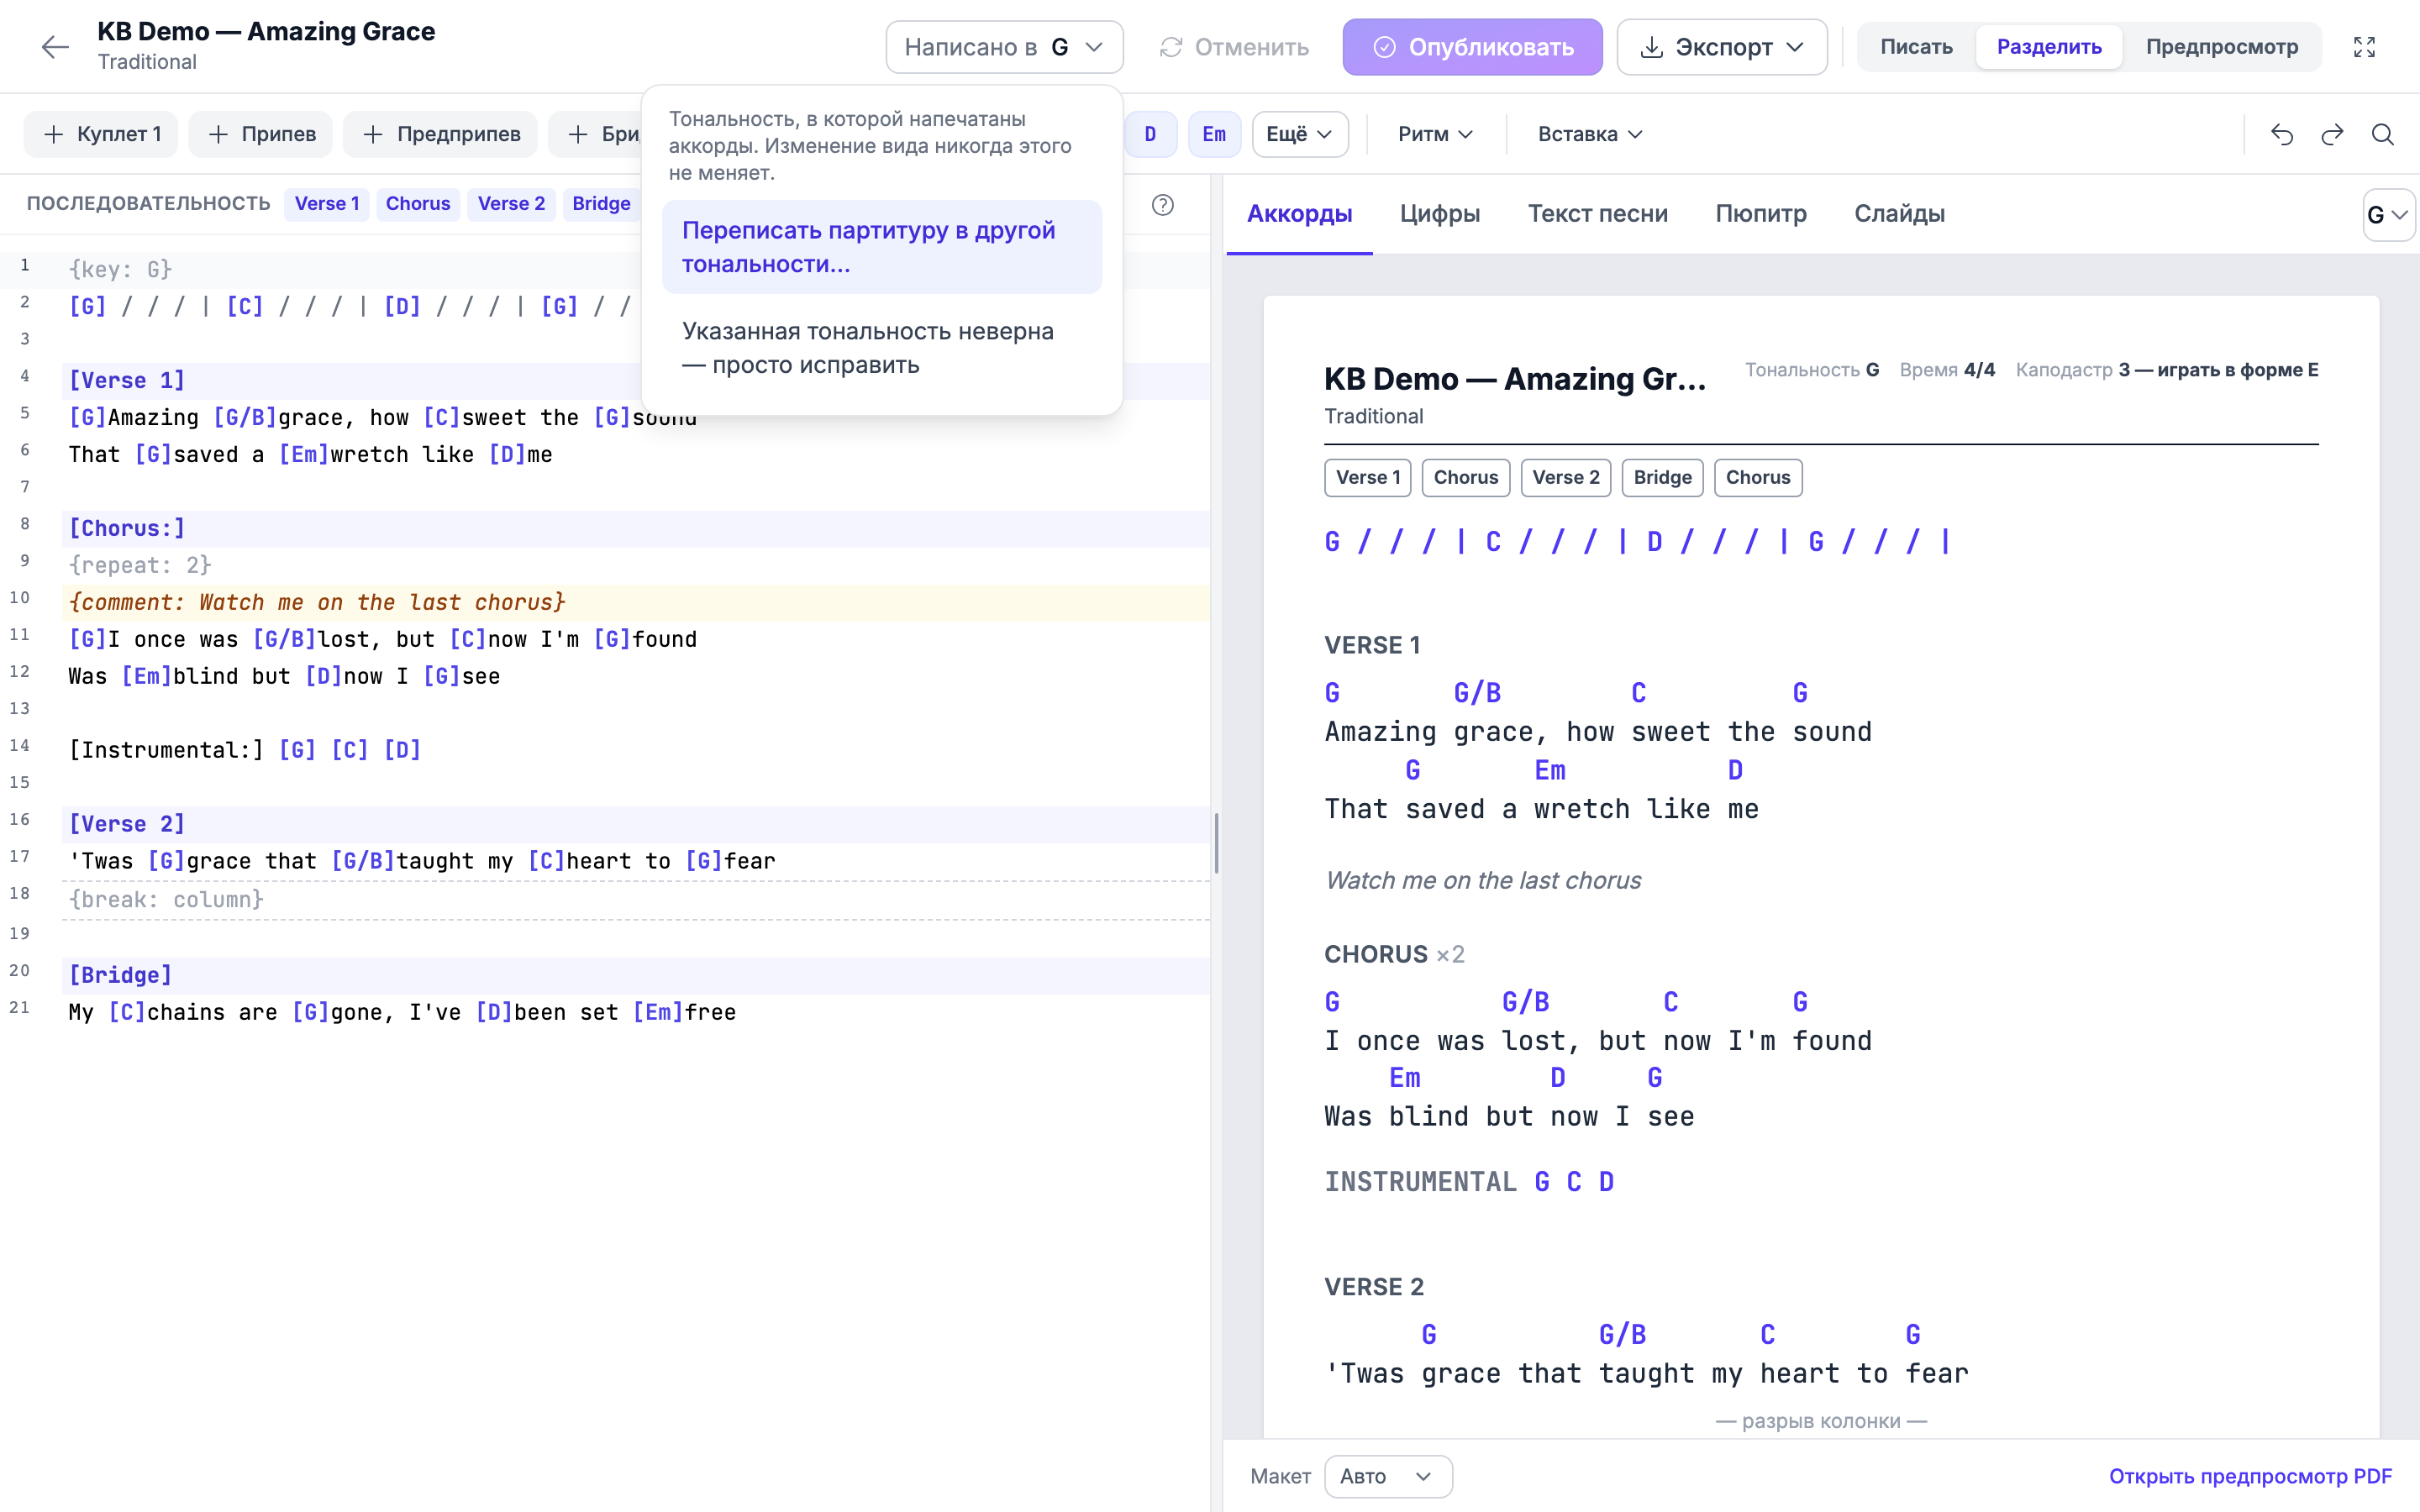Screen dimensions: 2420x1512
Task: Add a Предприпев section
Action: [x=440, y=134]
